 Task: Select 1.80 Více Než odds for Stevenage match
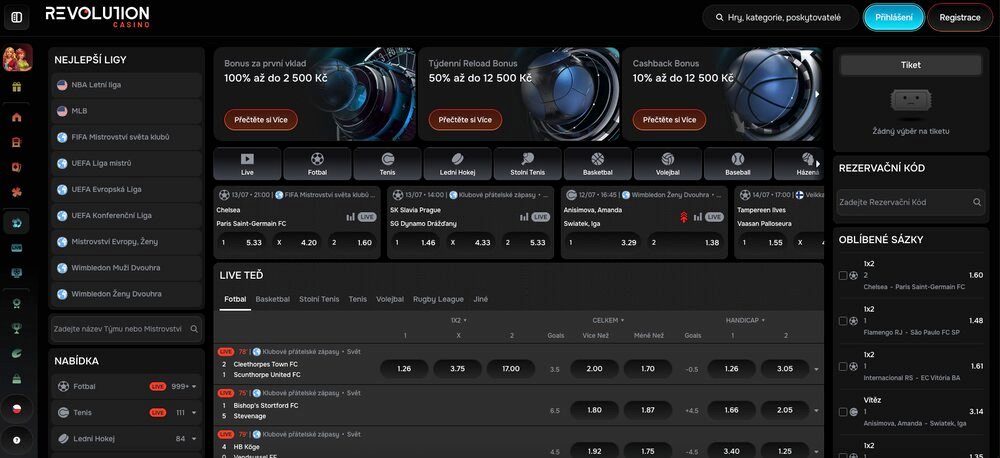coord(594,410)
